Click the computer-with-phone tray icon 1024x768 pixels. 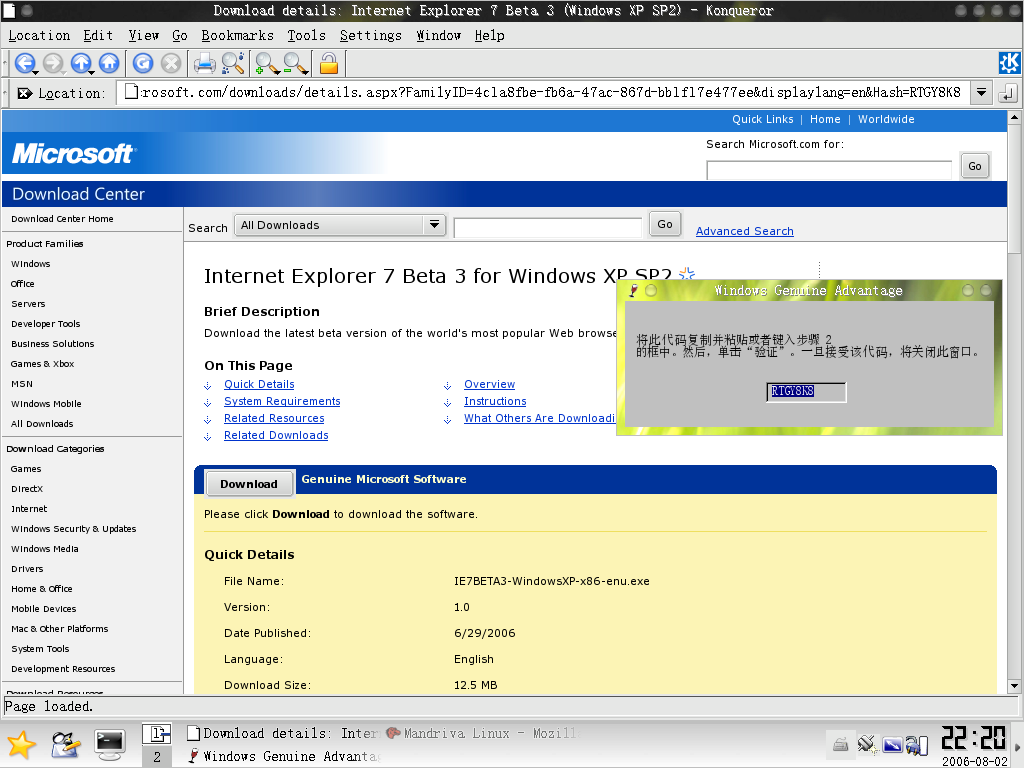tap(916, 744)
